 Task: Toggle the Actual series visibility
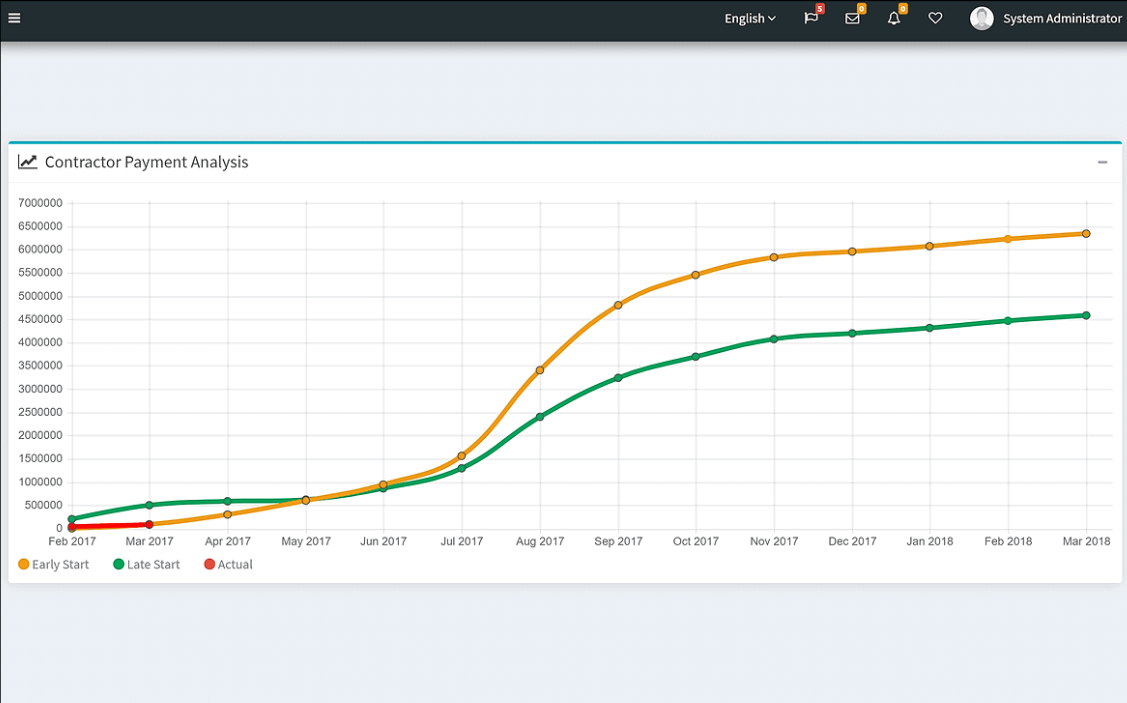228,564
